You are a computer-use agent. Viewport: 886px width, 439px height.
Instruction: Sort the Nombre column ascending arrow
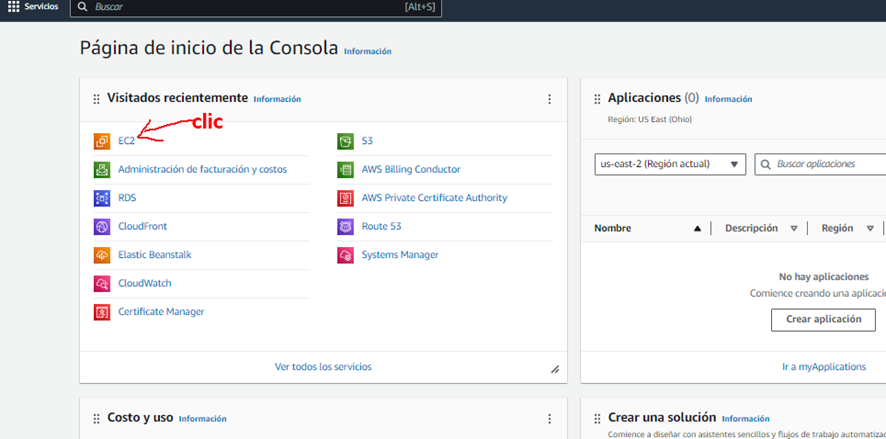697,229
